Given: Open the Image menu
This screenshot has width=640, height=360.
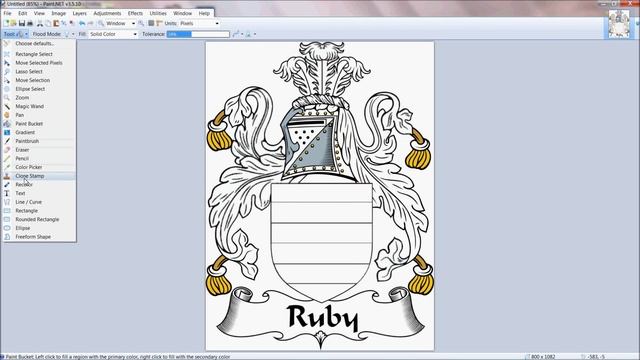Looking at the screenshot, I should (x=58, y=13).
